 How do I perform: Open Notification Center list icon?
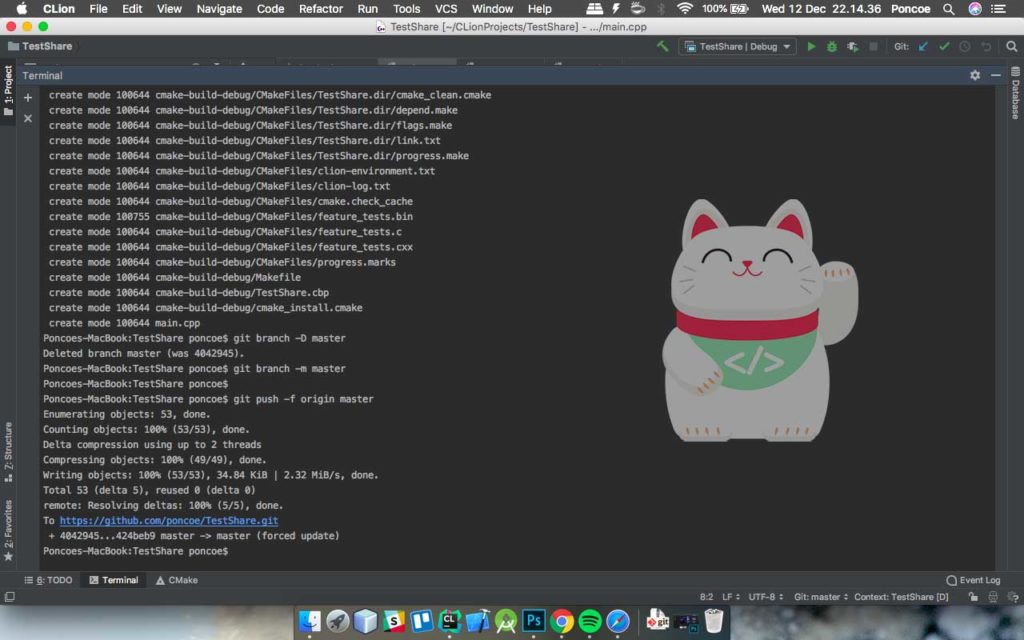pyautogui.click(x=998, y=9)
